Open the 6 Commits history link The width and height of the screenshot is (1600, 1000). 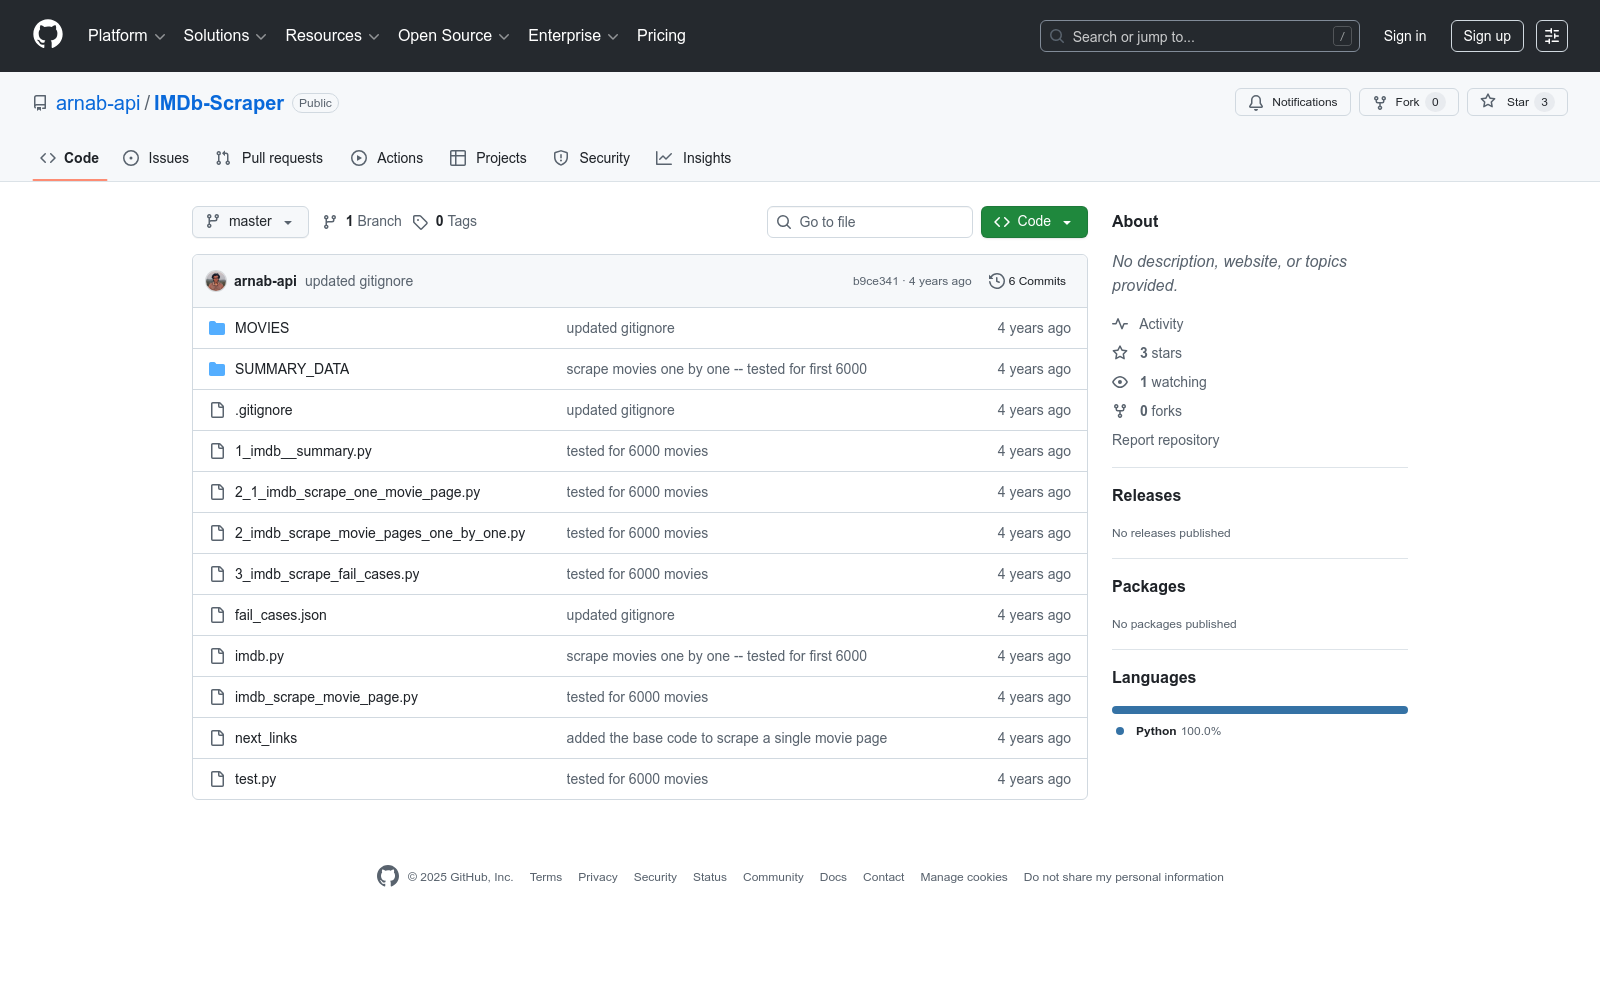[1027, 281]
